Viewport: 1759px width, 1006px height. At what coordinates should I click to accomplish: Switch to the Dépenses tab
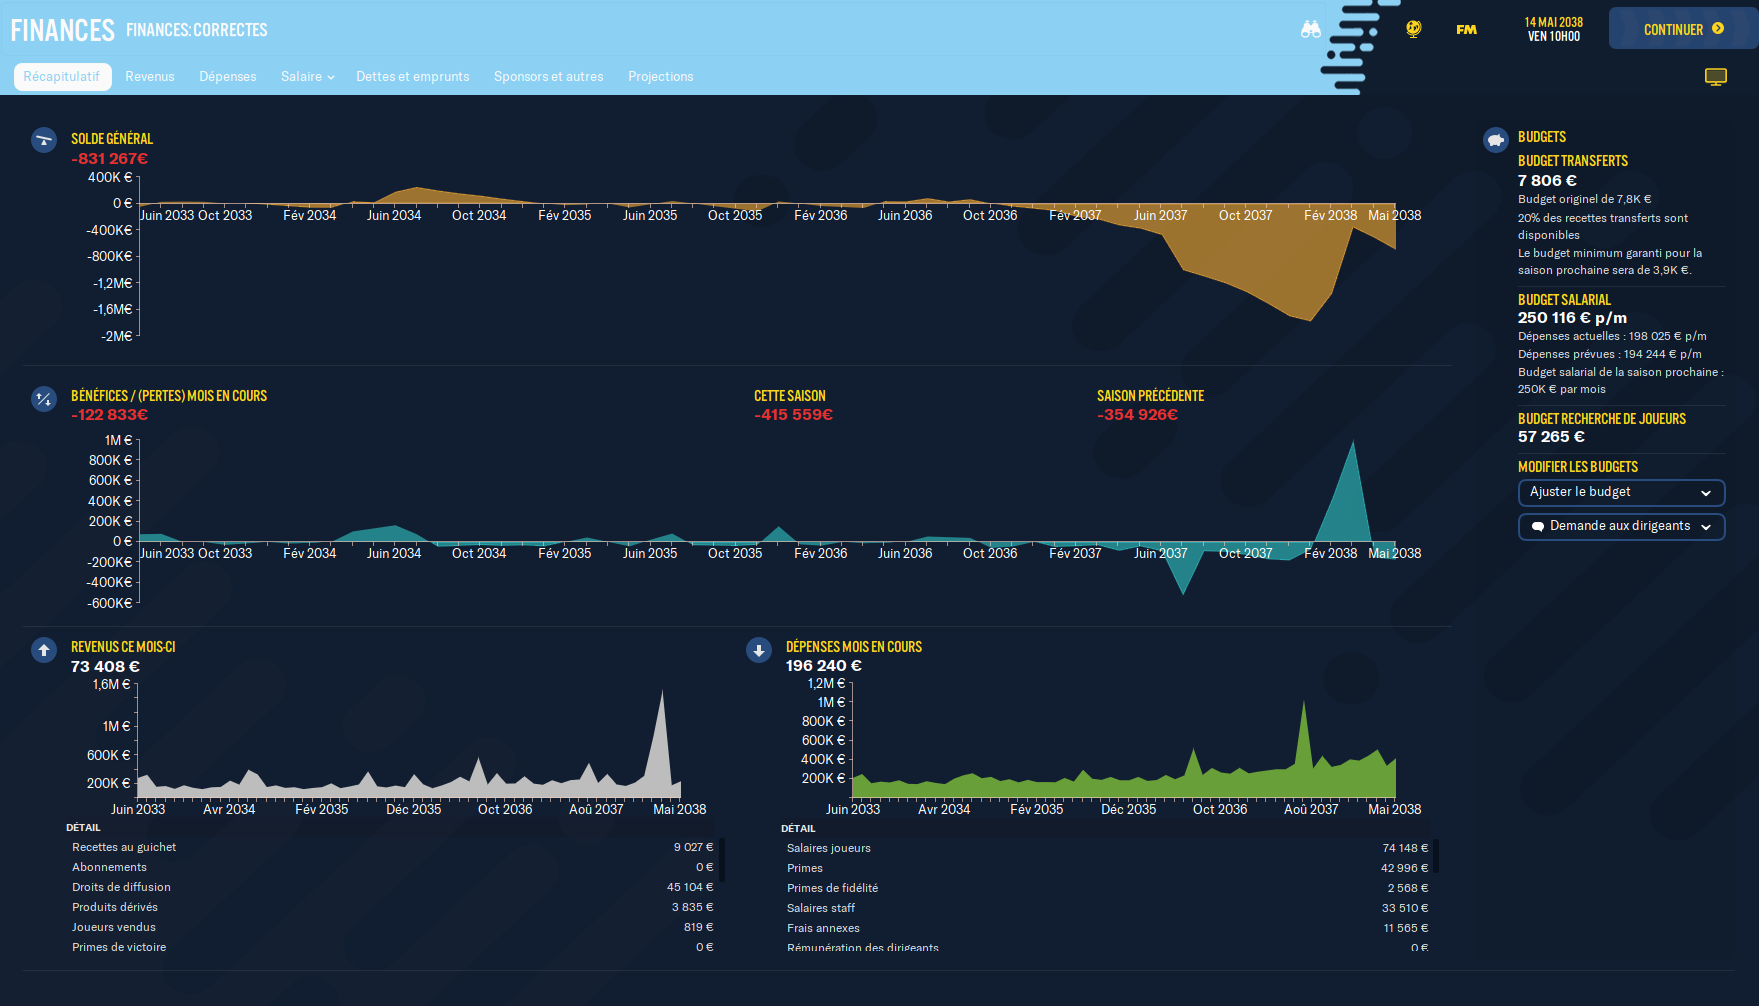(228, 77)
